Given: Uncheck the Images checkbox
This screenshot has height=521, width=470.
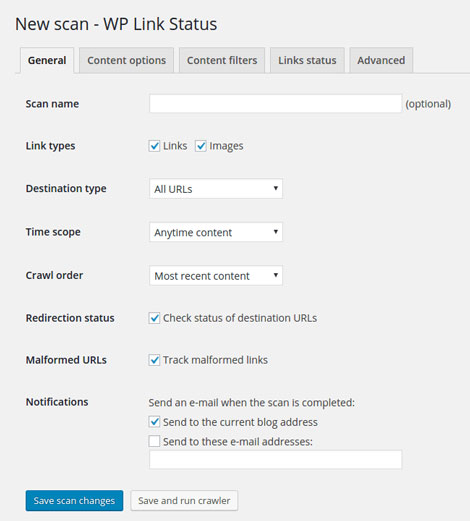Looking at the screenshot, I should pos(200,146).
